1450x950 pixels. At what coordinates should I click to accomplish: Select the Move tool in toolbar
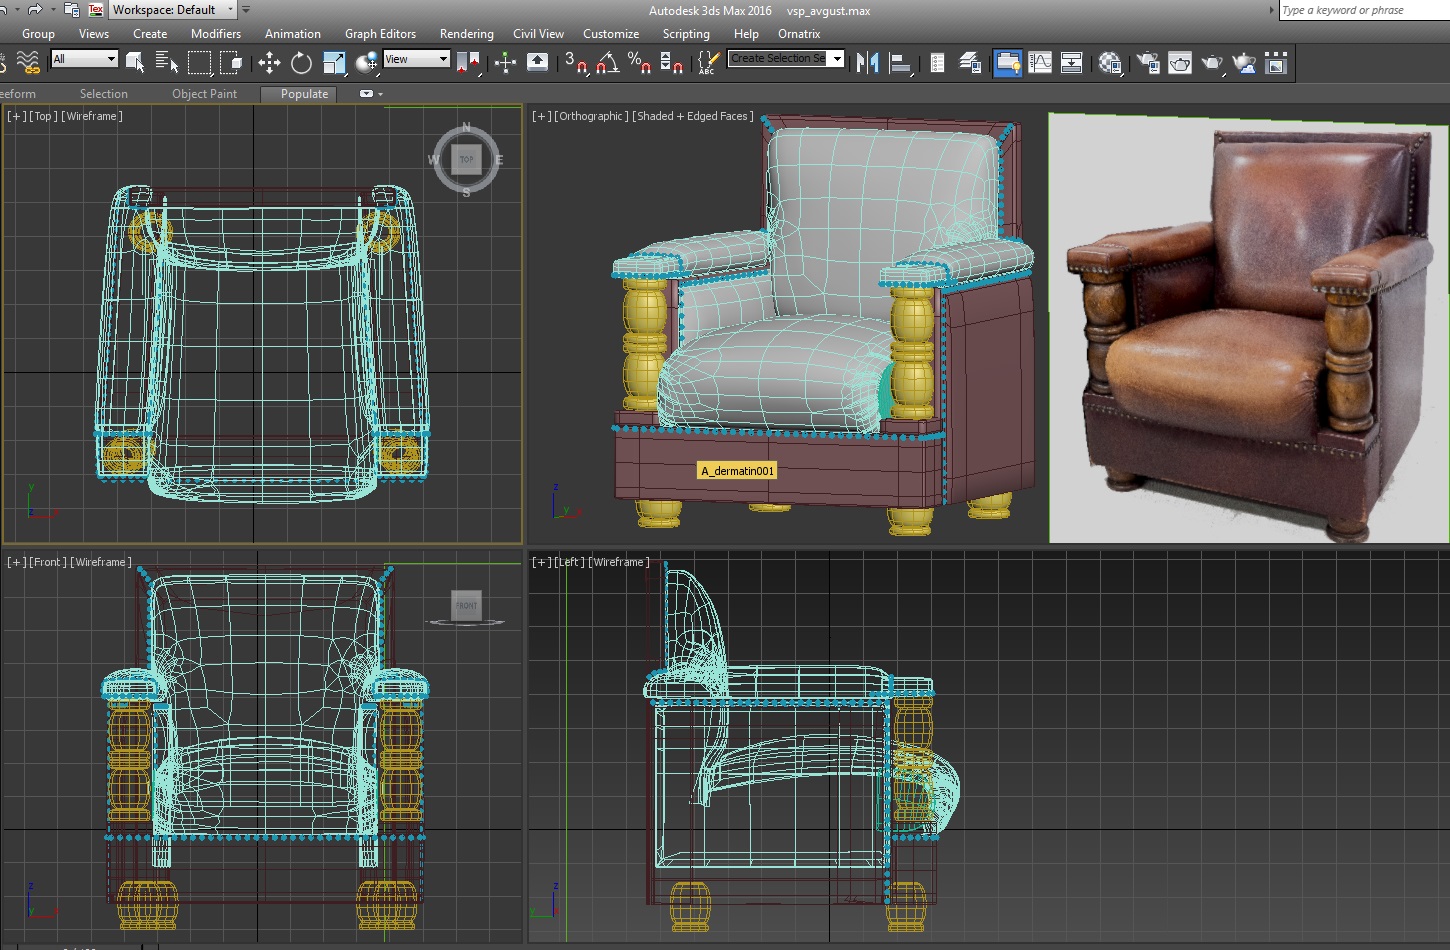pyautogui.click(x=269, y=63)
